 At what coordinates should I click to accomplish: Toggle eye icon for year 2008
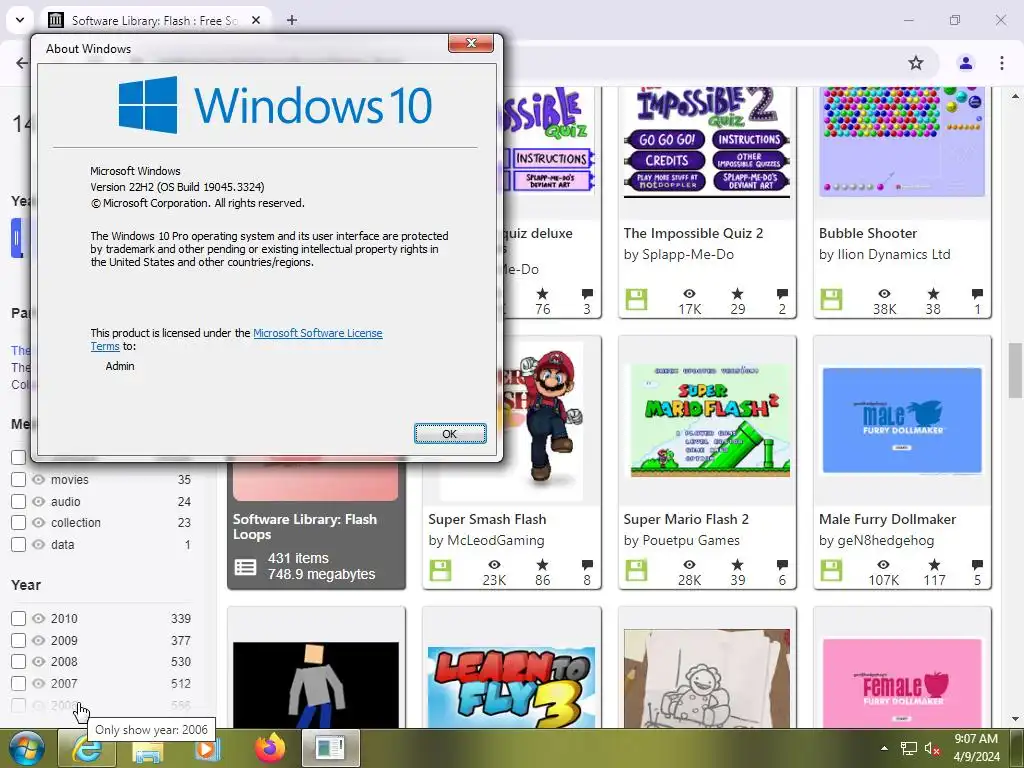point(39,662)
